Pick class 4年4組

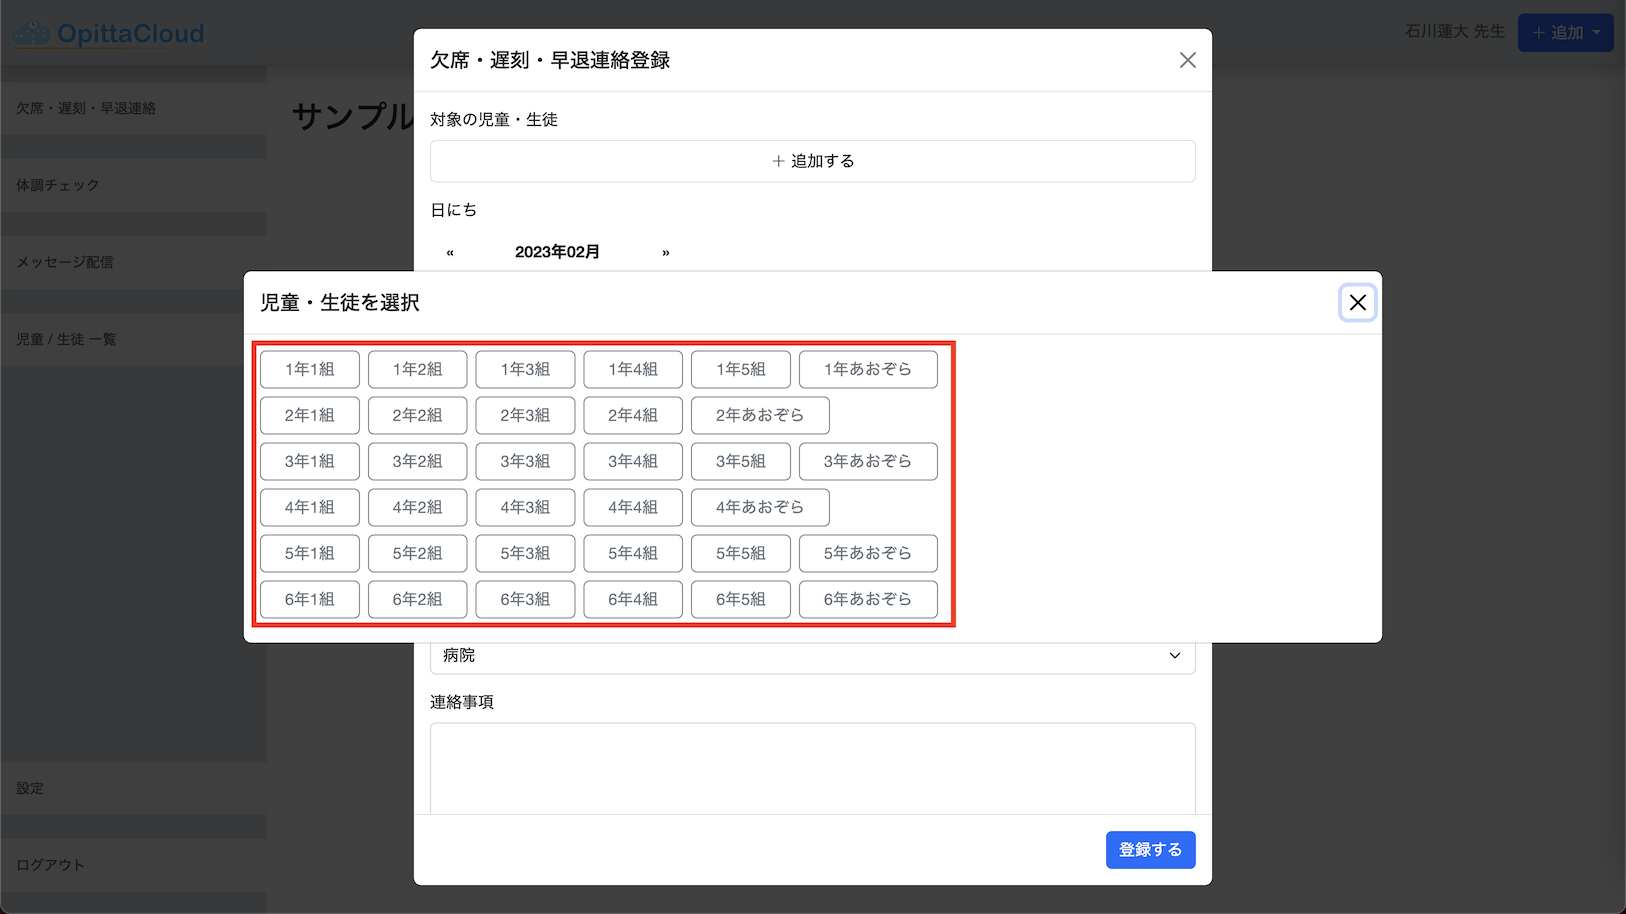633,507
